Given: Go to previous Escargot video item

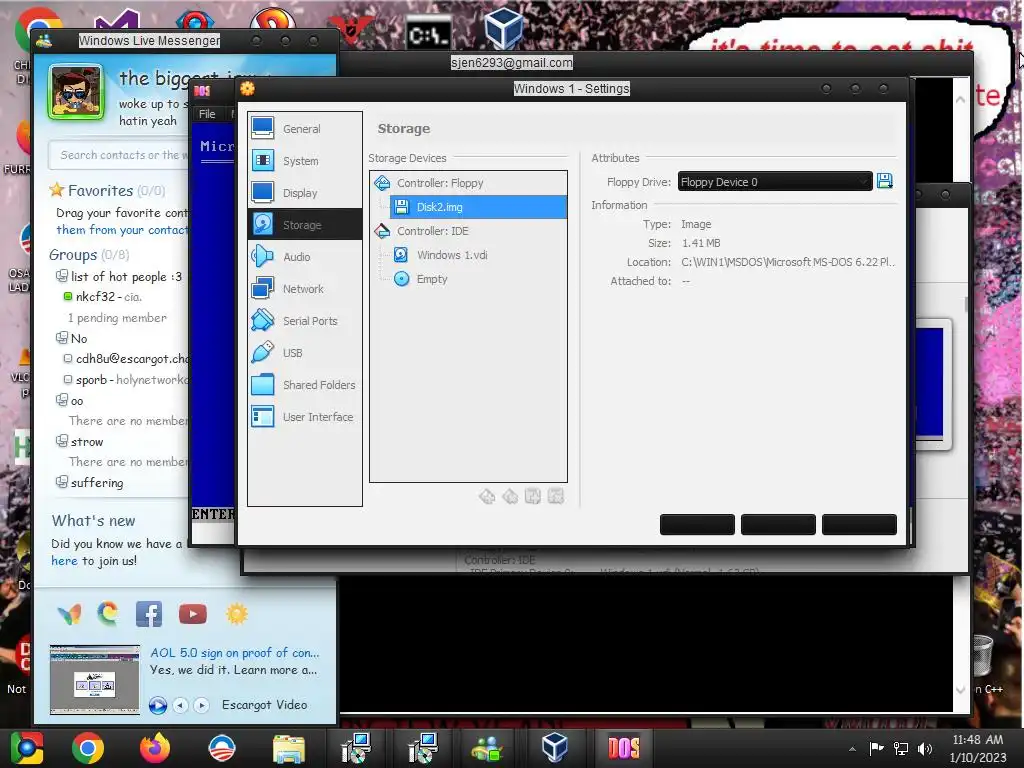Looking at the screenshot, I should tap(180, 705).
